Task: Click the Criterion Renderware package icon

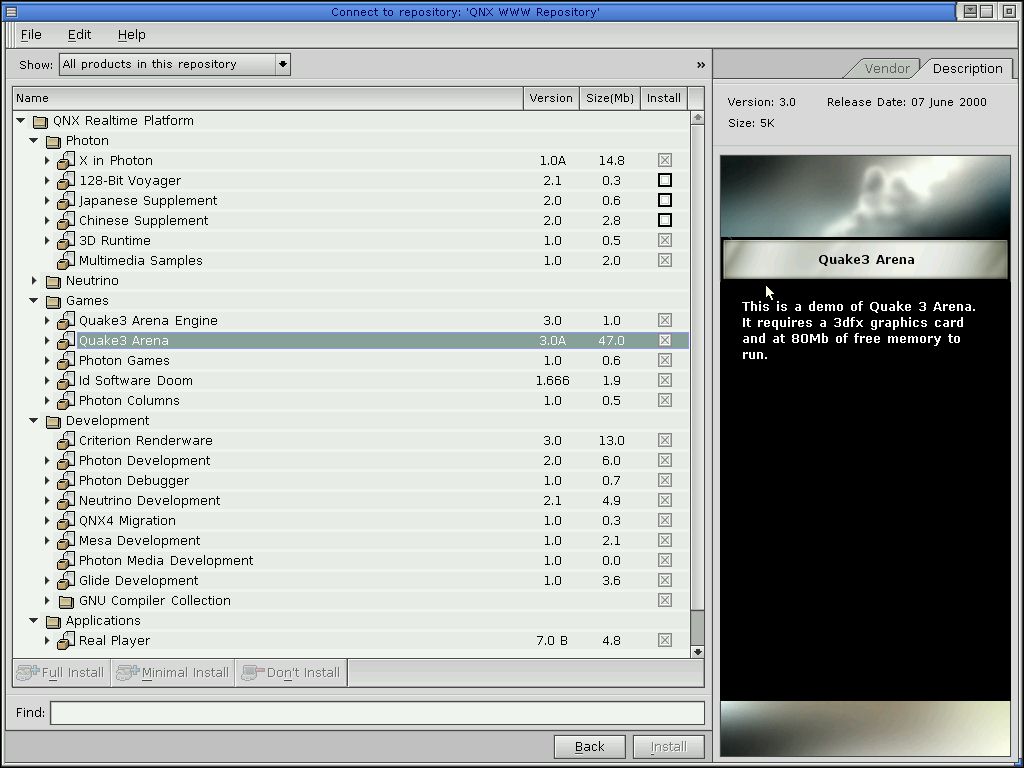Action: click(66, 441)
